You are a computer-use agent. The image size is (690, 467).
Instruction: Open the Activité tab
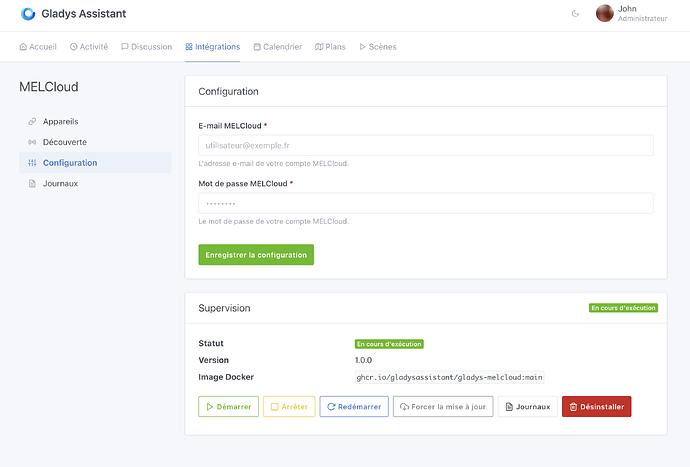[x=89, y=47]
